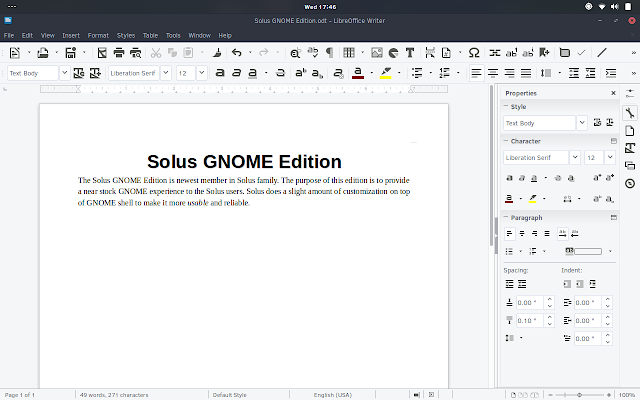Open the Styles menu
This screenshot has height=400, width=640.
point(126,36)
